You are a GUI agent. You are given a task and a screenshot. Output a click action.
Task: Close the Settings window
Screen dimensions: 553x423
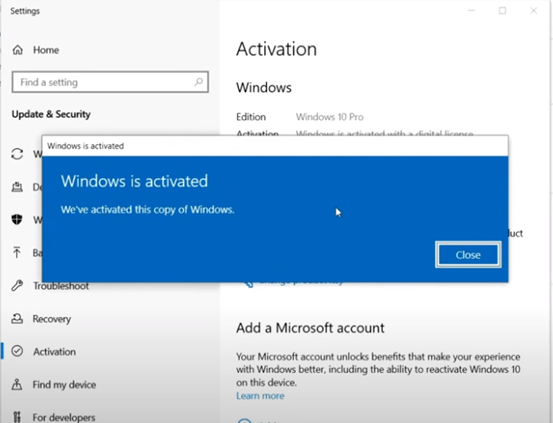point(534,11)
